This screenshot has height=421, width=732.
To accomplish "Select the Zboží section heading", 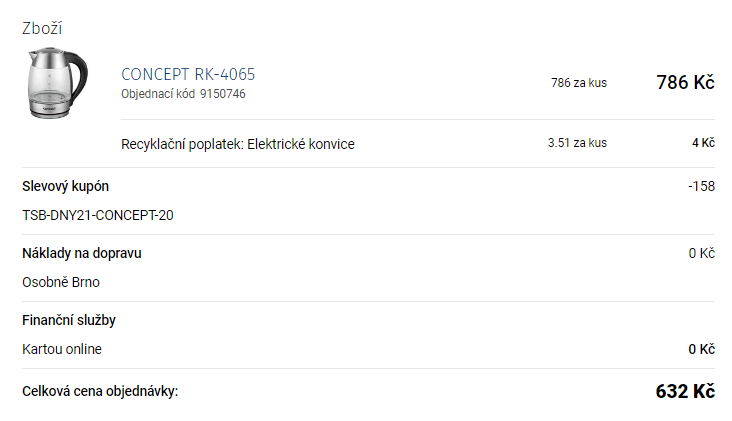I will (x=42, y=28).
